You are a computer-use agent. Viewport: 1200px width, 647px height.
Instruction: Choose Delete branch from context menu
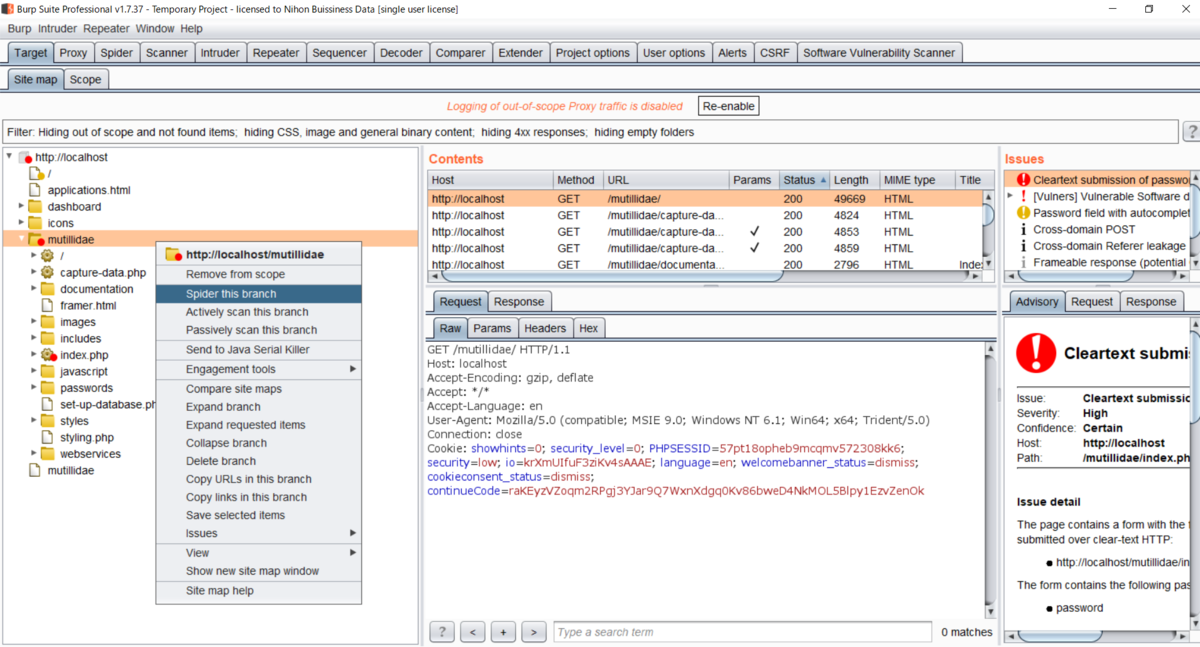point(258,461)
